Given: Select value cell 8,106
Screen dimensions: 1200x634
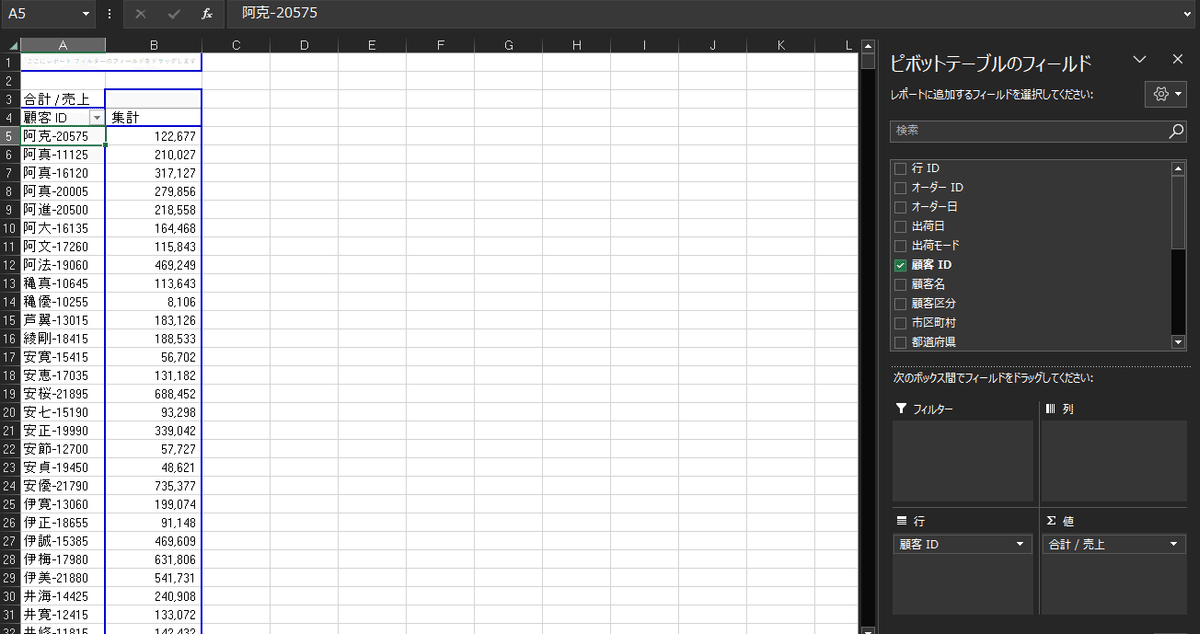Looking at the screenshot, I should (154, 301).
